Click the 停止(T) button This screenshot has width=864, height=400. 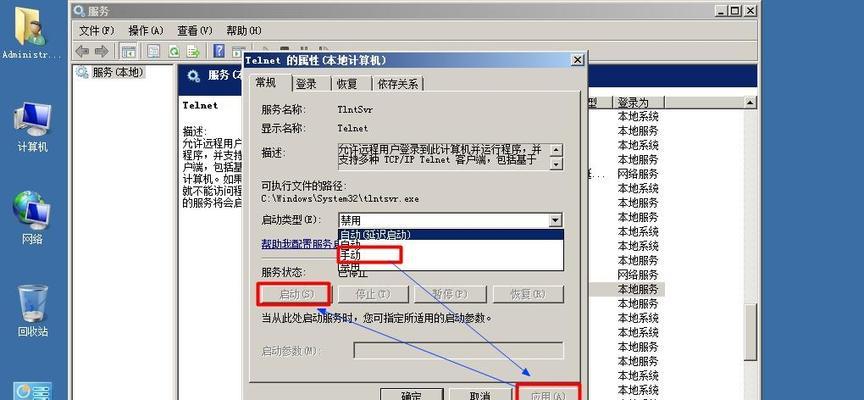click(373, 294)
